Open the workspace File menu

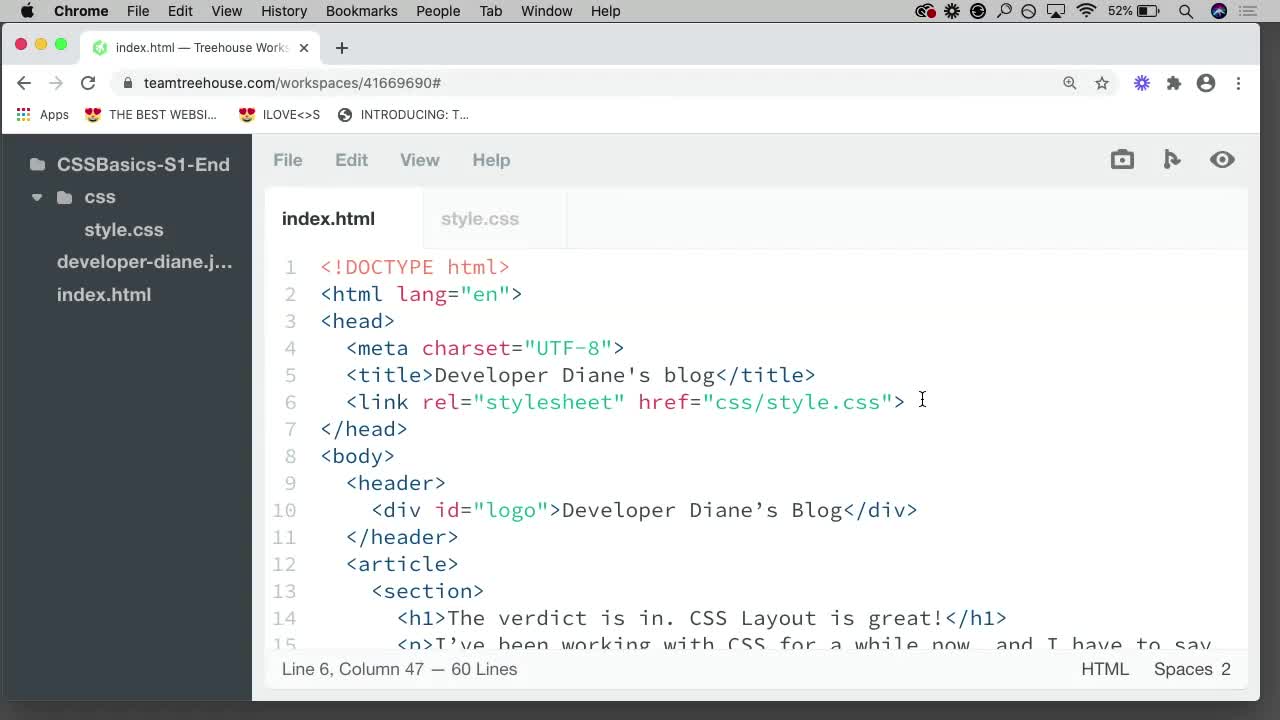[288, 160]
